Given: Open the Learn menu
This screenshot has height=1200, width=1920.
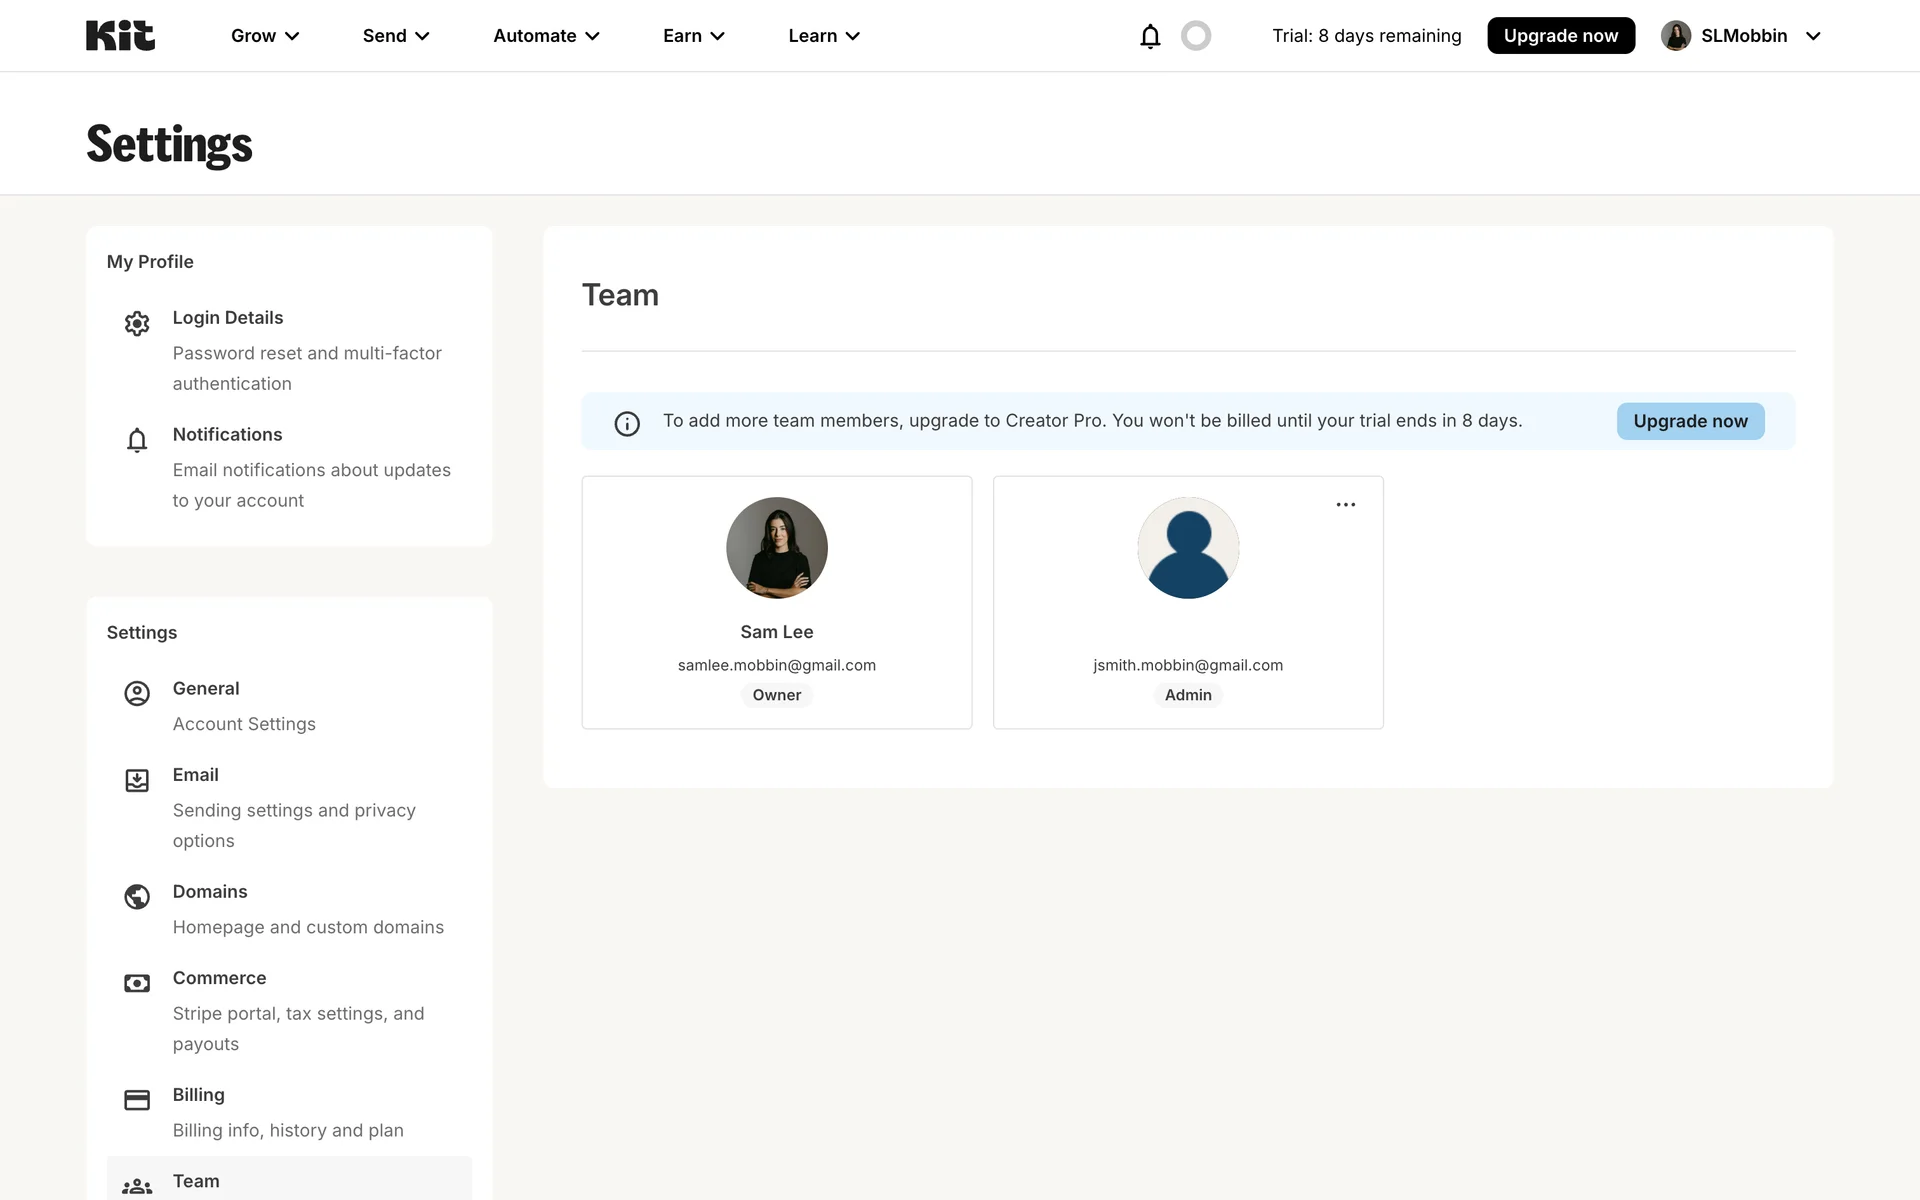Looking at the screenshot, I should pos(824,36).
